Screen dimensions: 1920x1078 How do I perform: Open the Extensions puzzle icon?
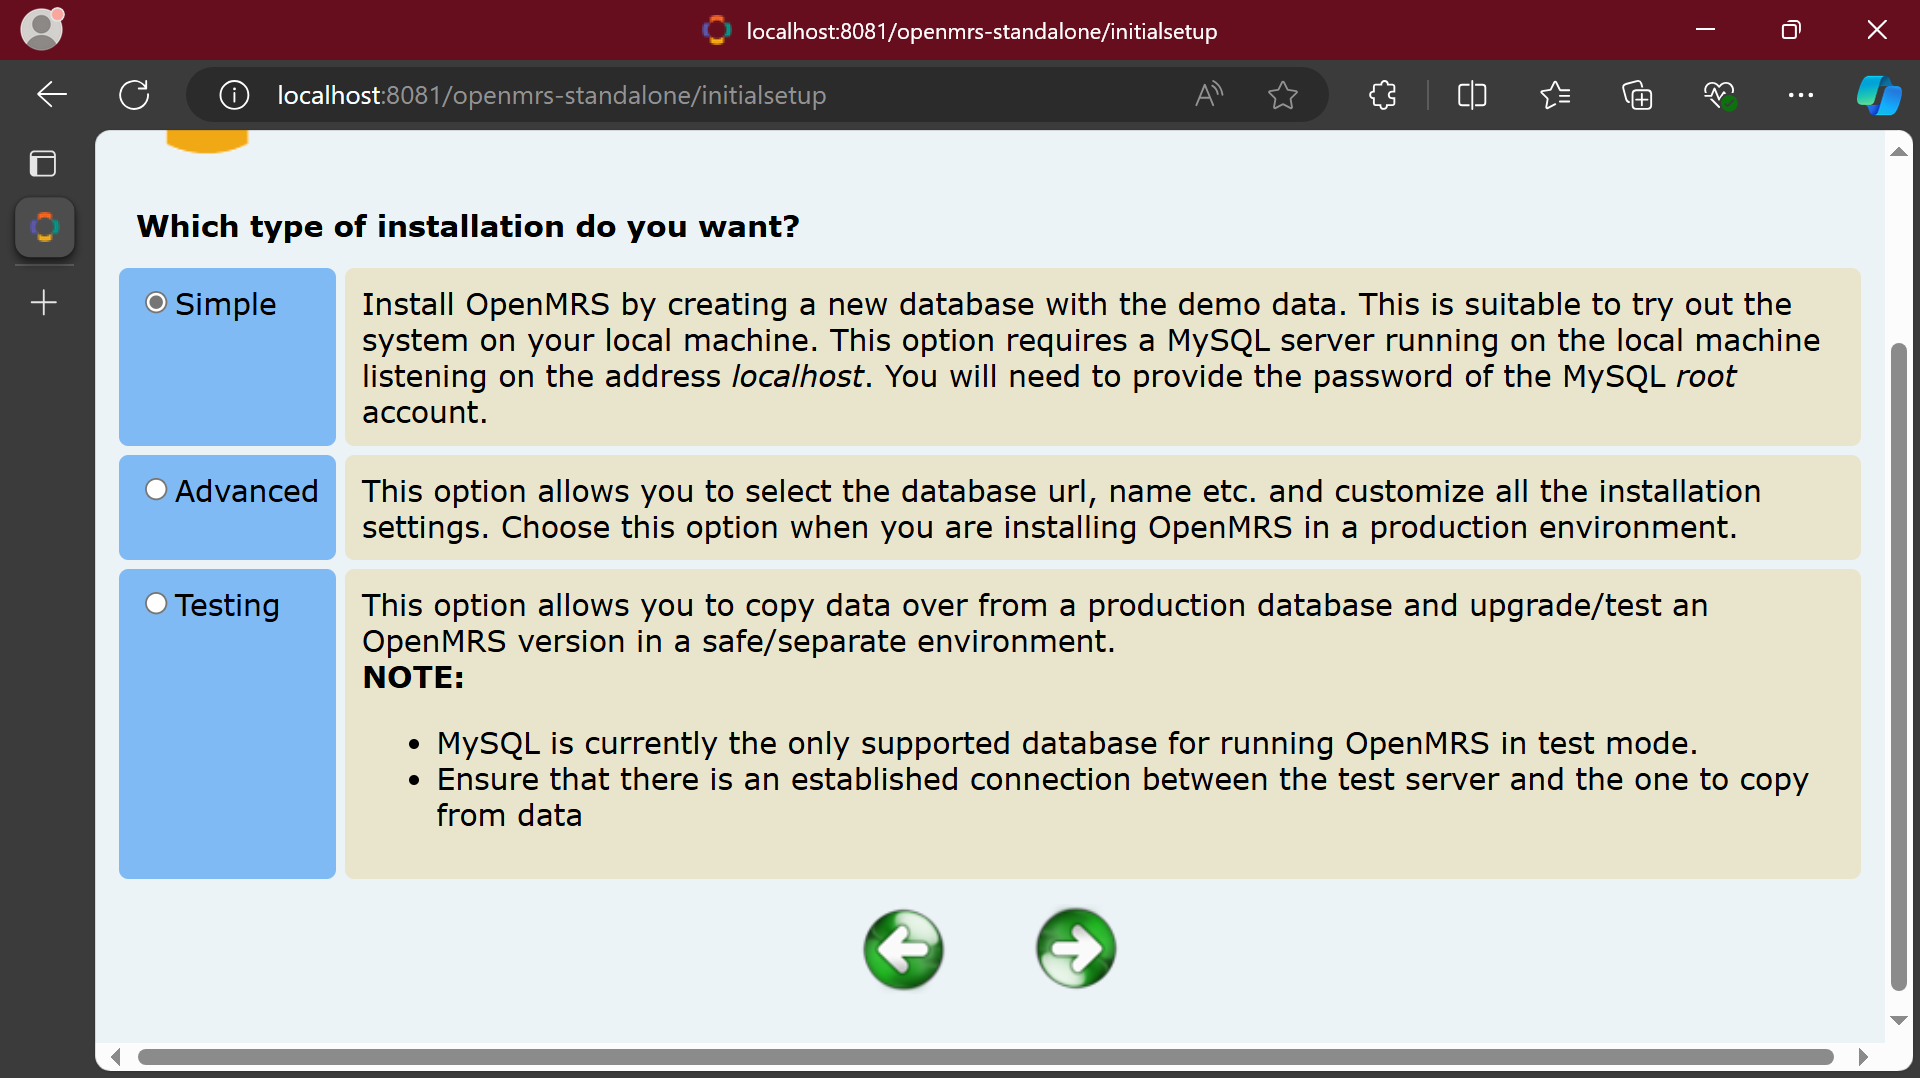tap(1383, 95)
